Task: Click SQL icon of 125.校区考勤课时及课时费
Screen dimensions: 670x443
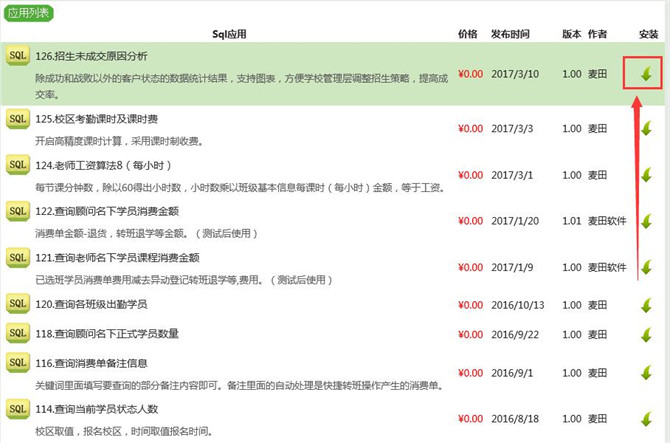Action: 18,119
